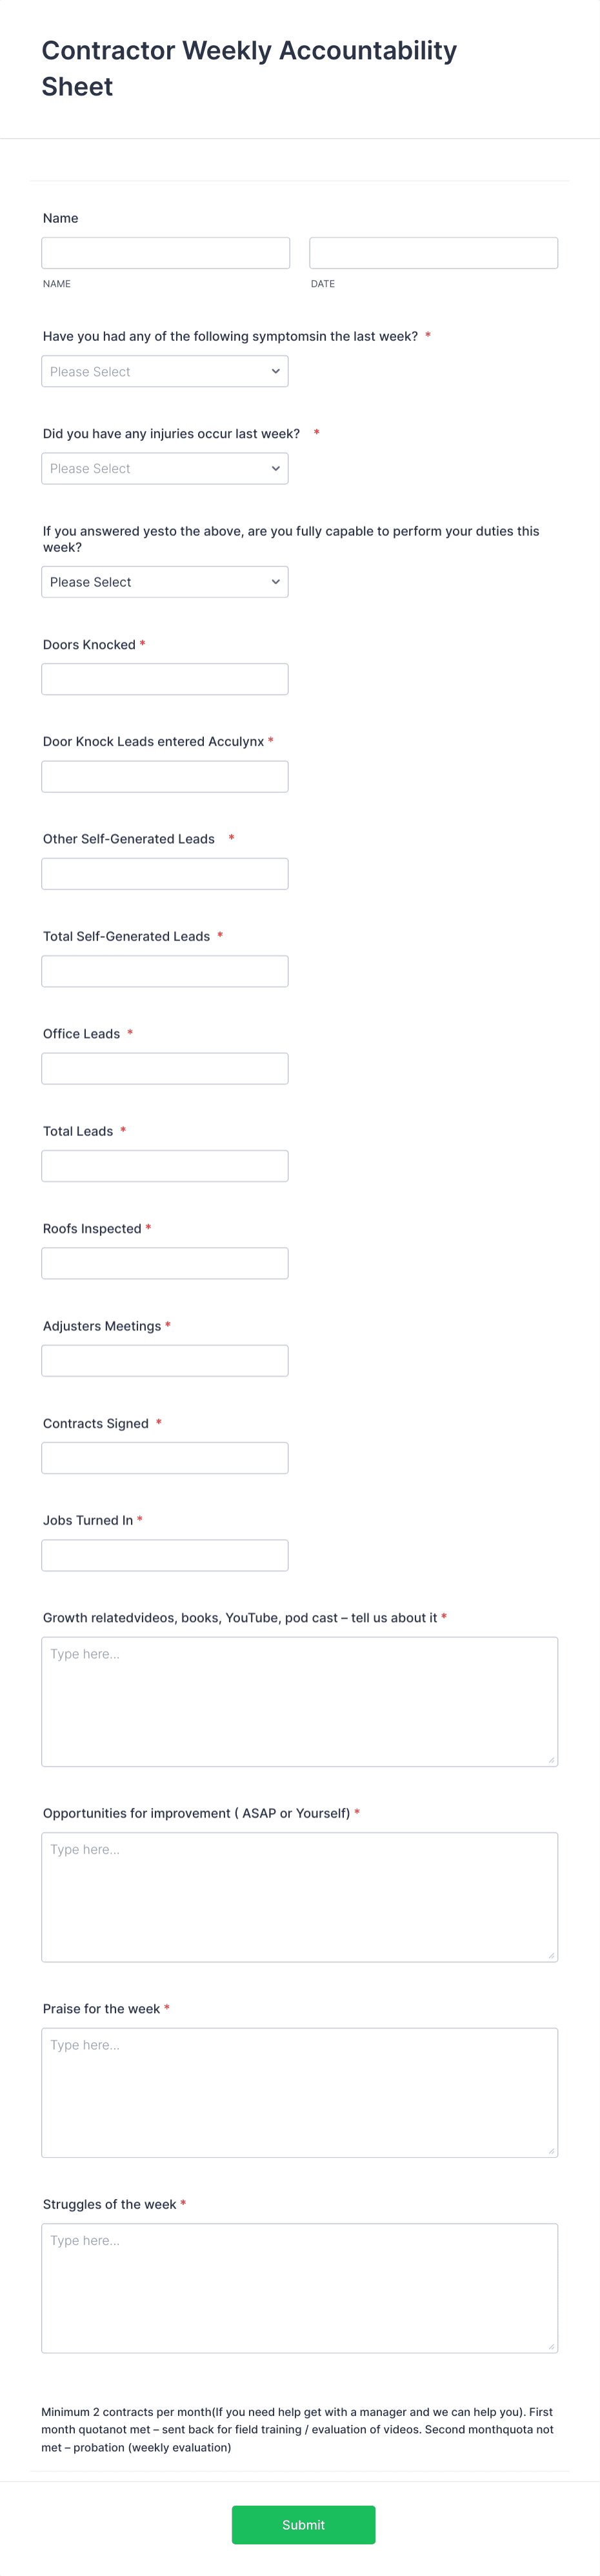The image size is (600, 2576).
Task: Select the DATE input field
Action: click(433, 252)
